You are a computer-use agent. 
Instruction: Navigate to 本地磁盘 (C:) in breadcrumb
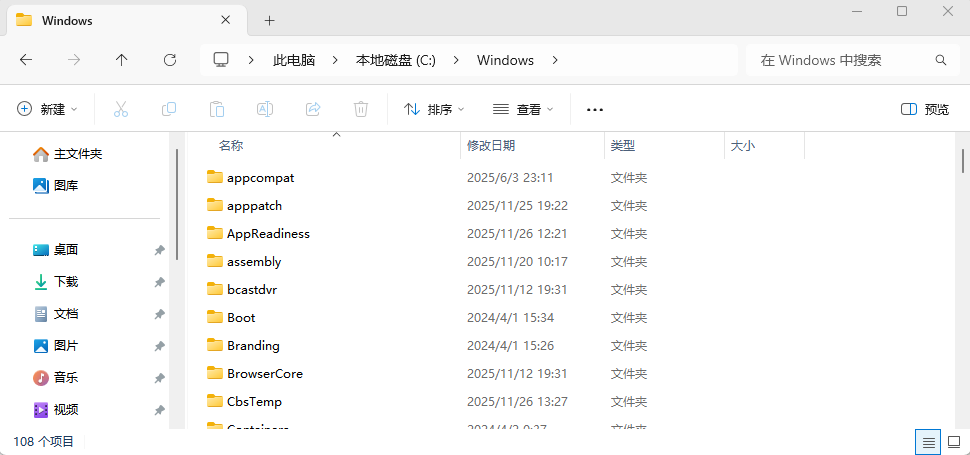[x=396, y=60]
